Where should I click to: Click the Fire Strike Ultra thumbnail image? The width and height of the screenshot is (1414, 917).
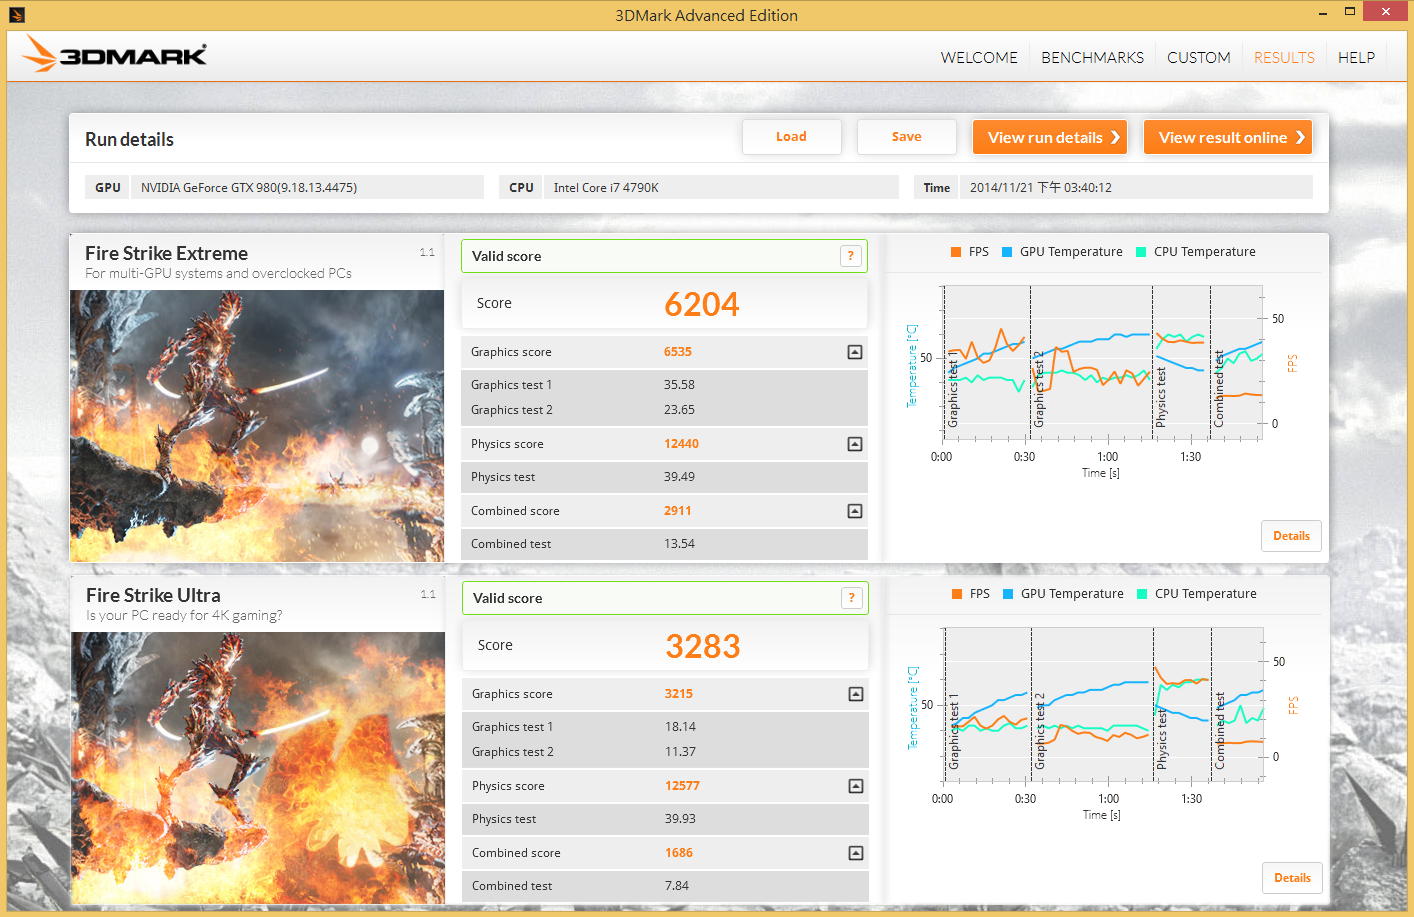tap(258, 768)
